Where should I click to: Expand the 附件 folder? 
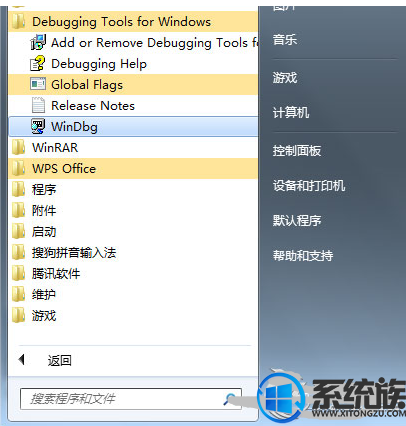point(133,211)
